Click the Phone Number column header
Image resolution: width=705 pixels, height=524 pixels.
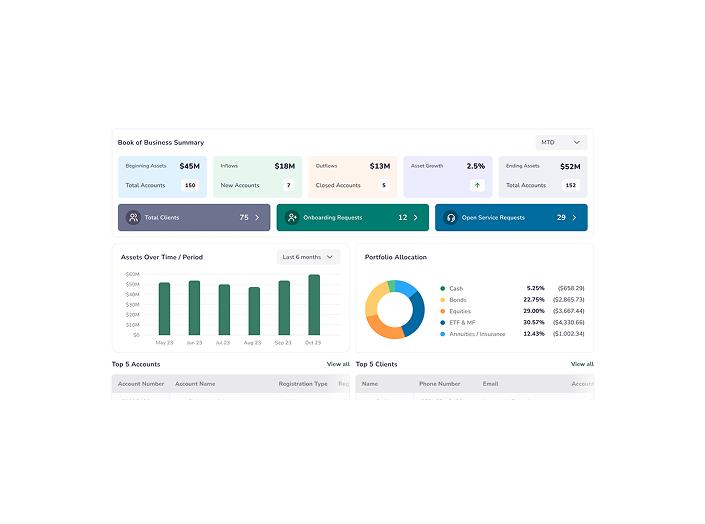tap(440, 384)
